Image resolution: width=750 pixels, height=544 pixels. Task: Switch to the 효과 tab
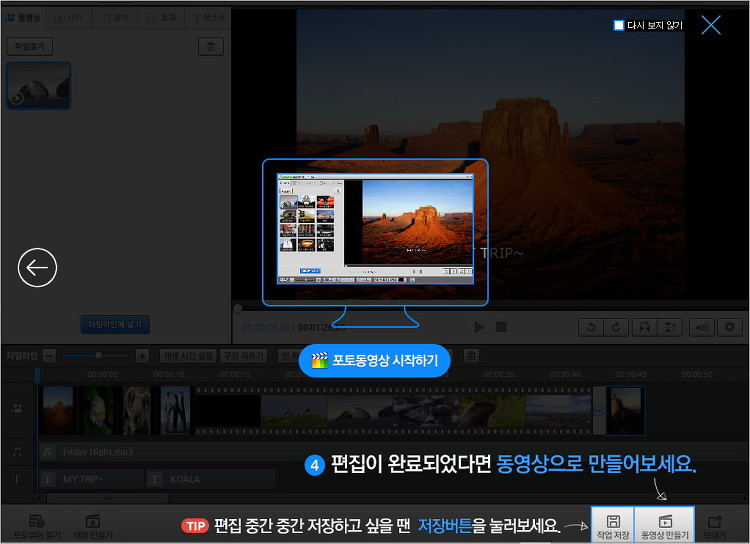pyautogui.click(x=161, y=18)
